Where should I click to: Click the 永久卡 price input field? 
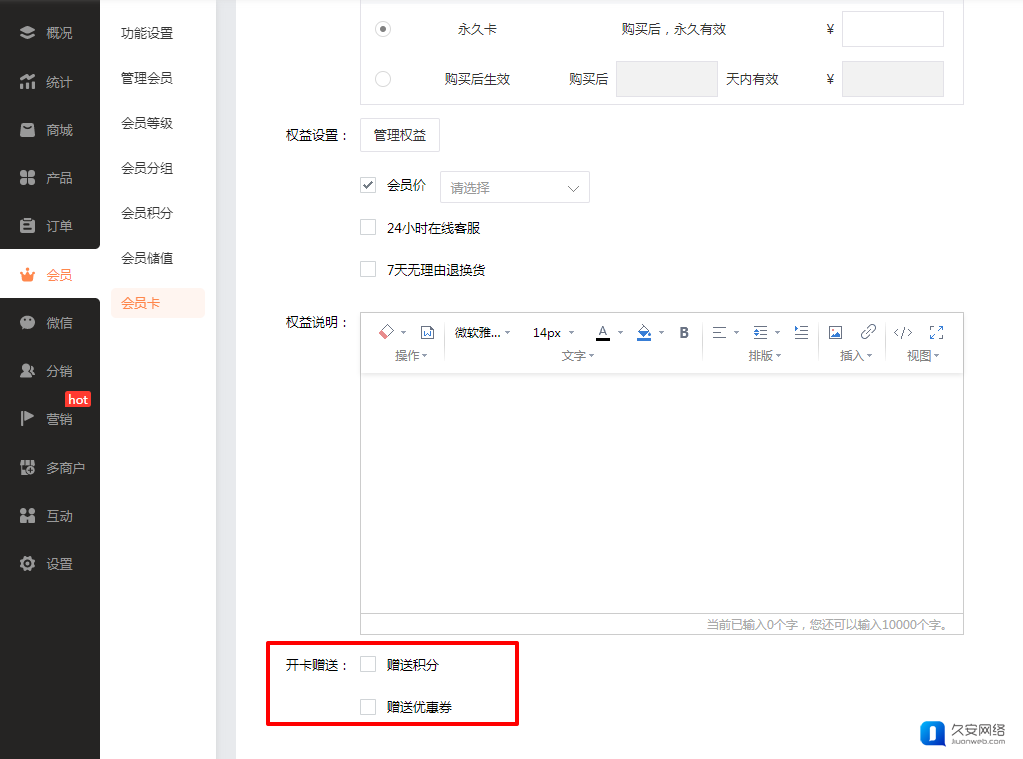(892, 29)
